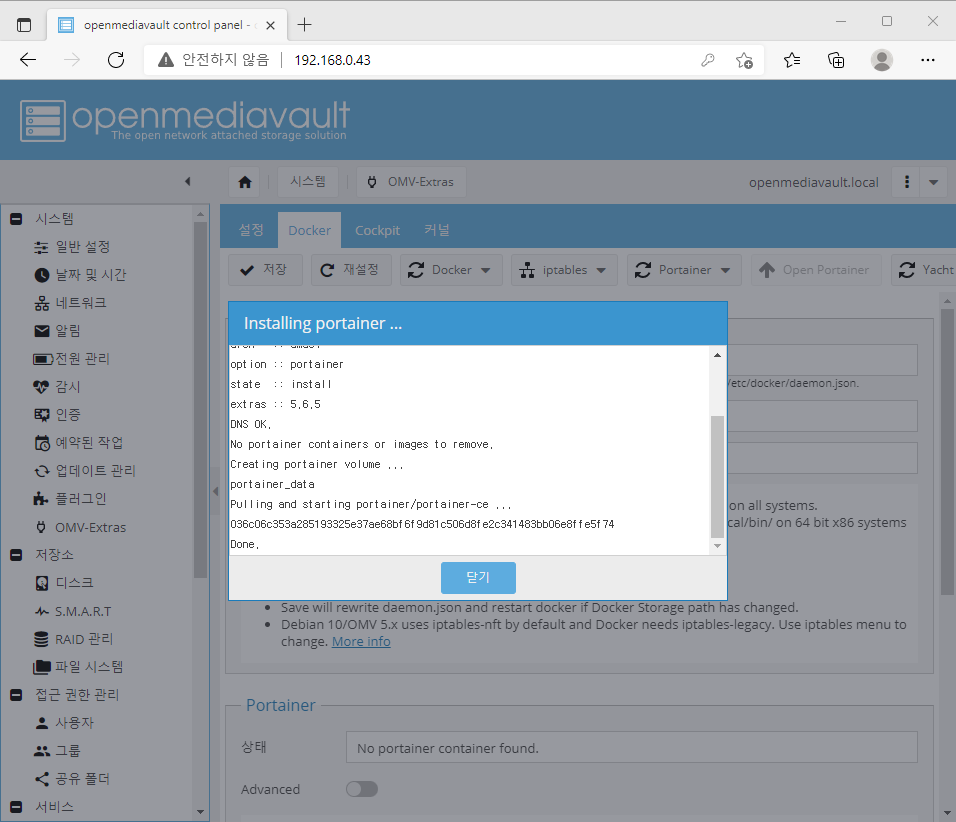Collapse the left navigation panel arrow
Image resolution: width=956 pixels, height=822 pixels.
[188, 182]
